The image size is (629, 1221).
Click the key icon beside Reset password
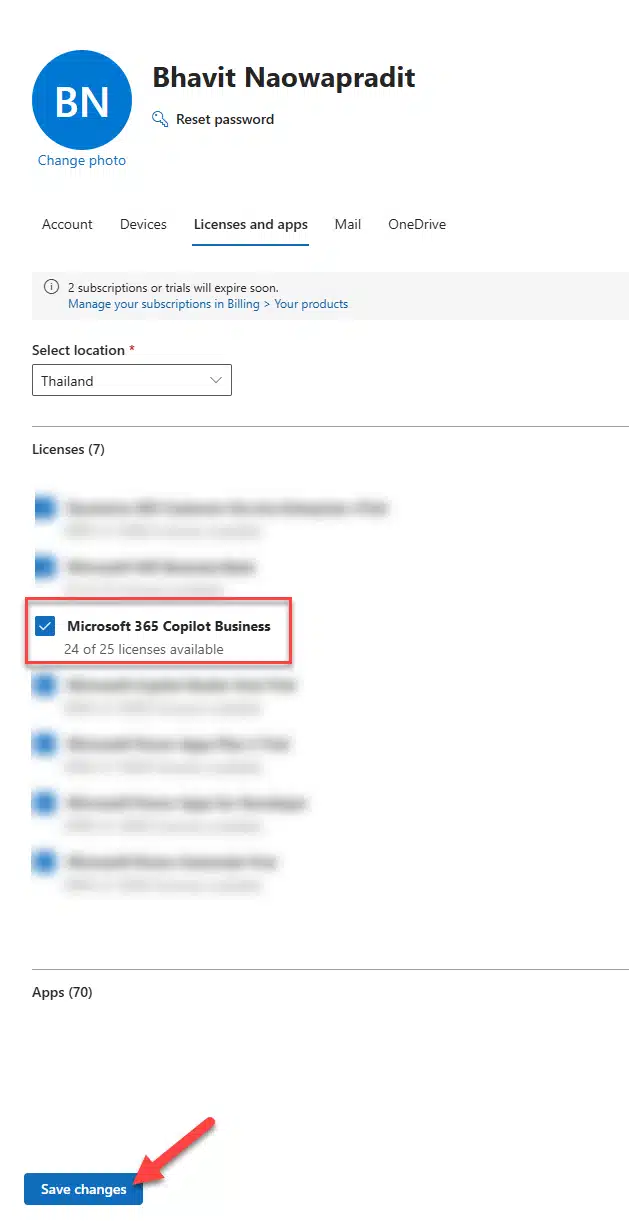160,119
